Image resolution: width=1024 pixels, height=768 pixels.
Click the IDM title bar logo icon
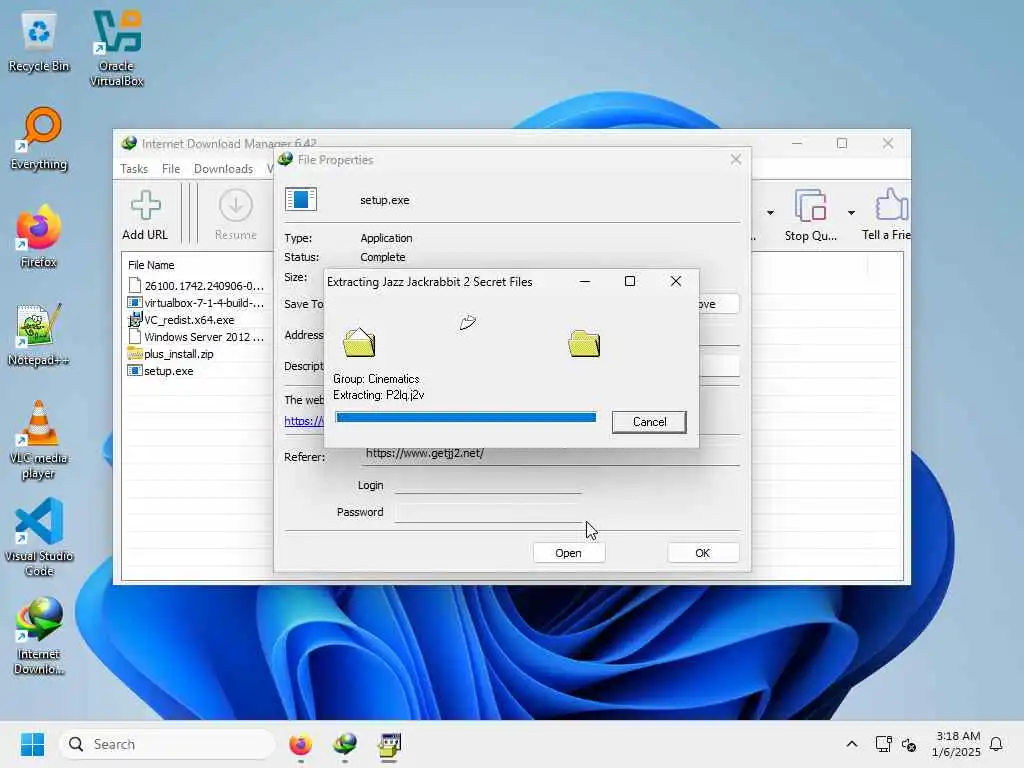(129, 143)
